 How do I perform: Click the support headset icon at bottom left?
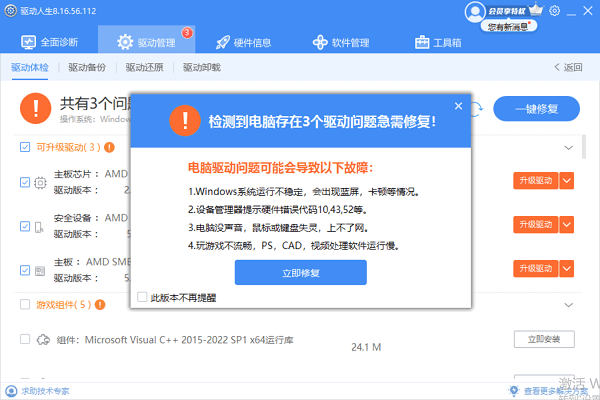click(x=11, y=391)
